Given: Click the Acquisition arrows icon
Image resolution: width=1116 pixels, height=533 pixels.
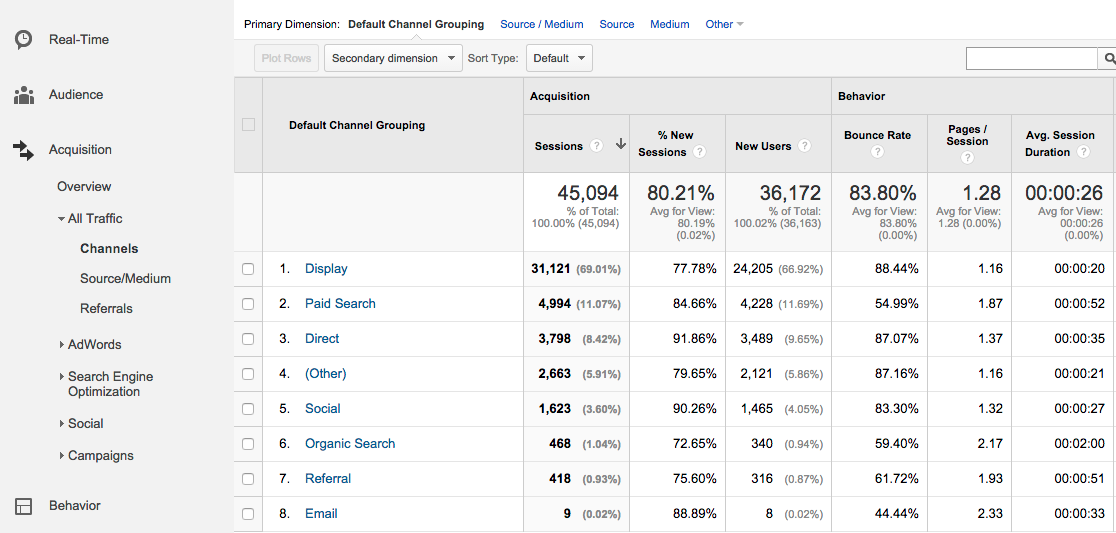Looking at the screenshot, I should [23, 150].
